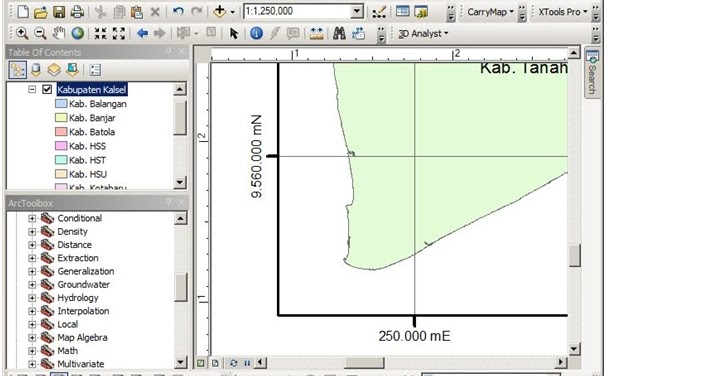Open the Table Of Contents window icon
Image resolution: width=718 pixels, height=376 pixels.
coord(403,11)
